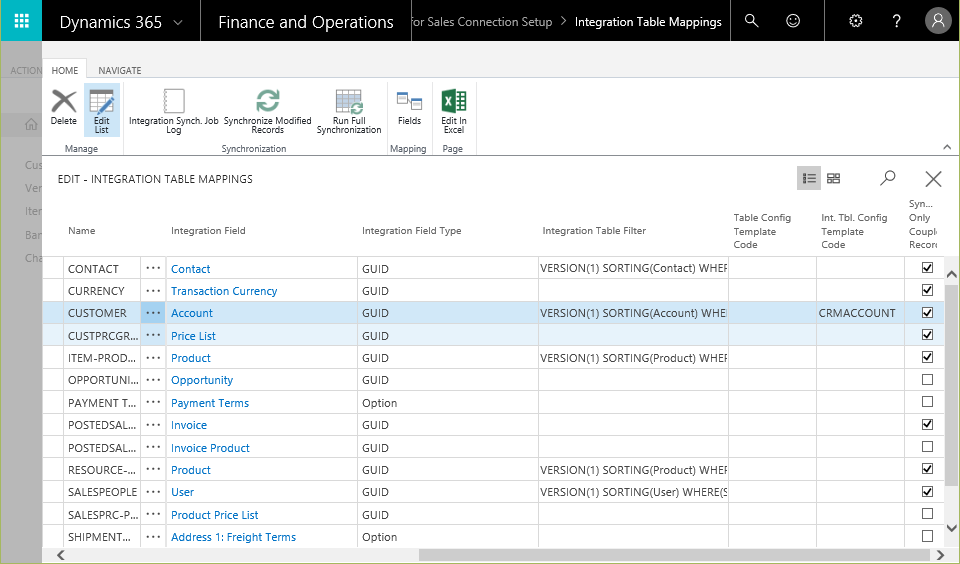Select the CUSTOMER name cell
Viewport: 960px width, 564px height.
(102, 313)
